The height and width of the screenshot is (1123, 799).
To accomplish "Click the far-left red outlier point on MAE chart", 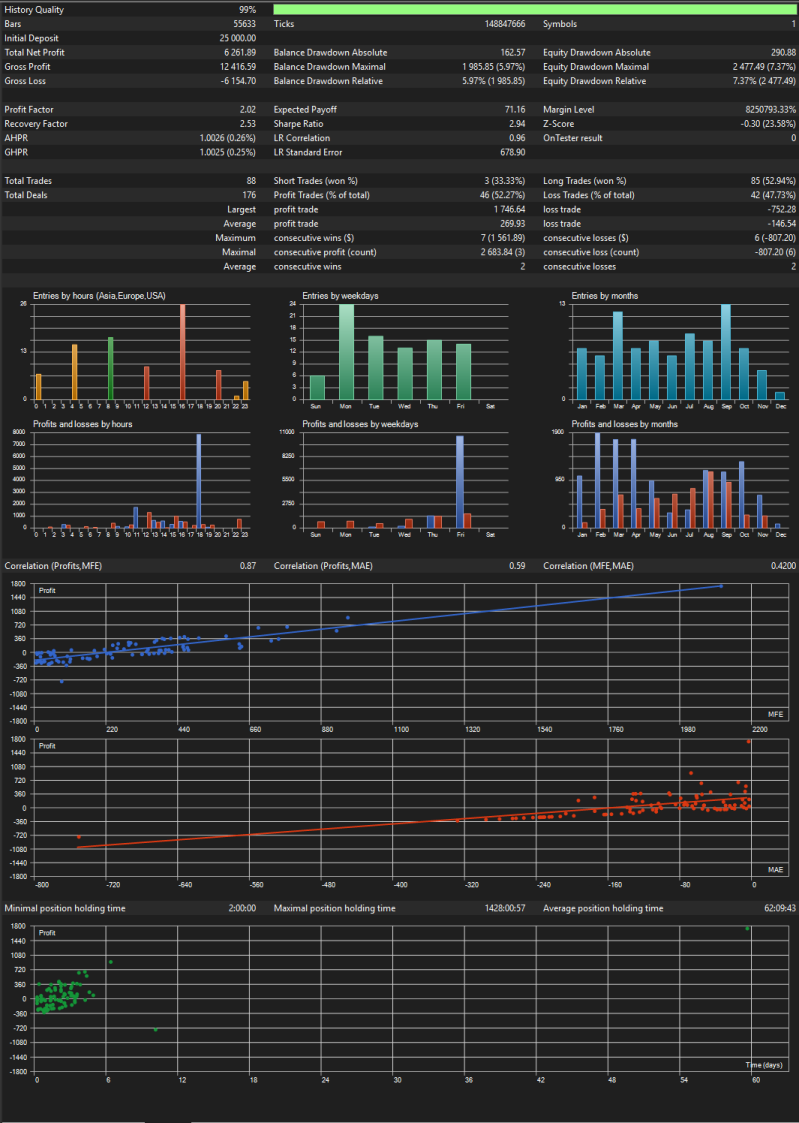I will click(x=79, y=837).
